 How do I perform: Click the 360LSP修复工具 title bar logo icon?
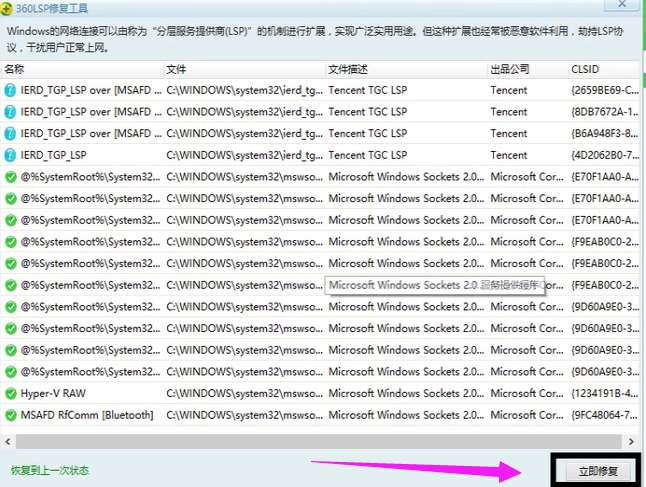tap(6, 8)
